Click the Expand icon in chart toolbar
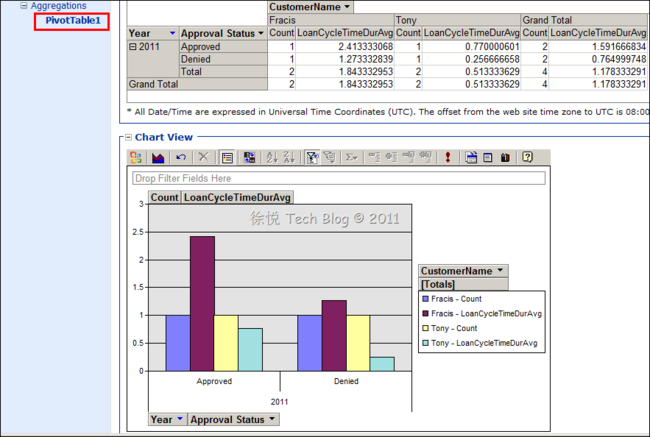Viewport: 650px width, 437px height. [391, 158]
